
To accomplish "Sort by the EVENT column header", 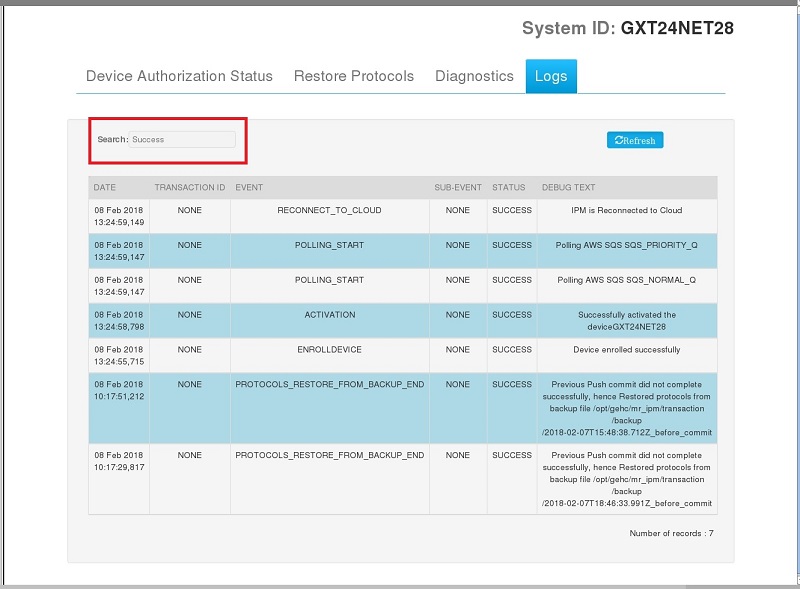I will click(249, 187).
